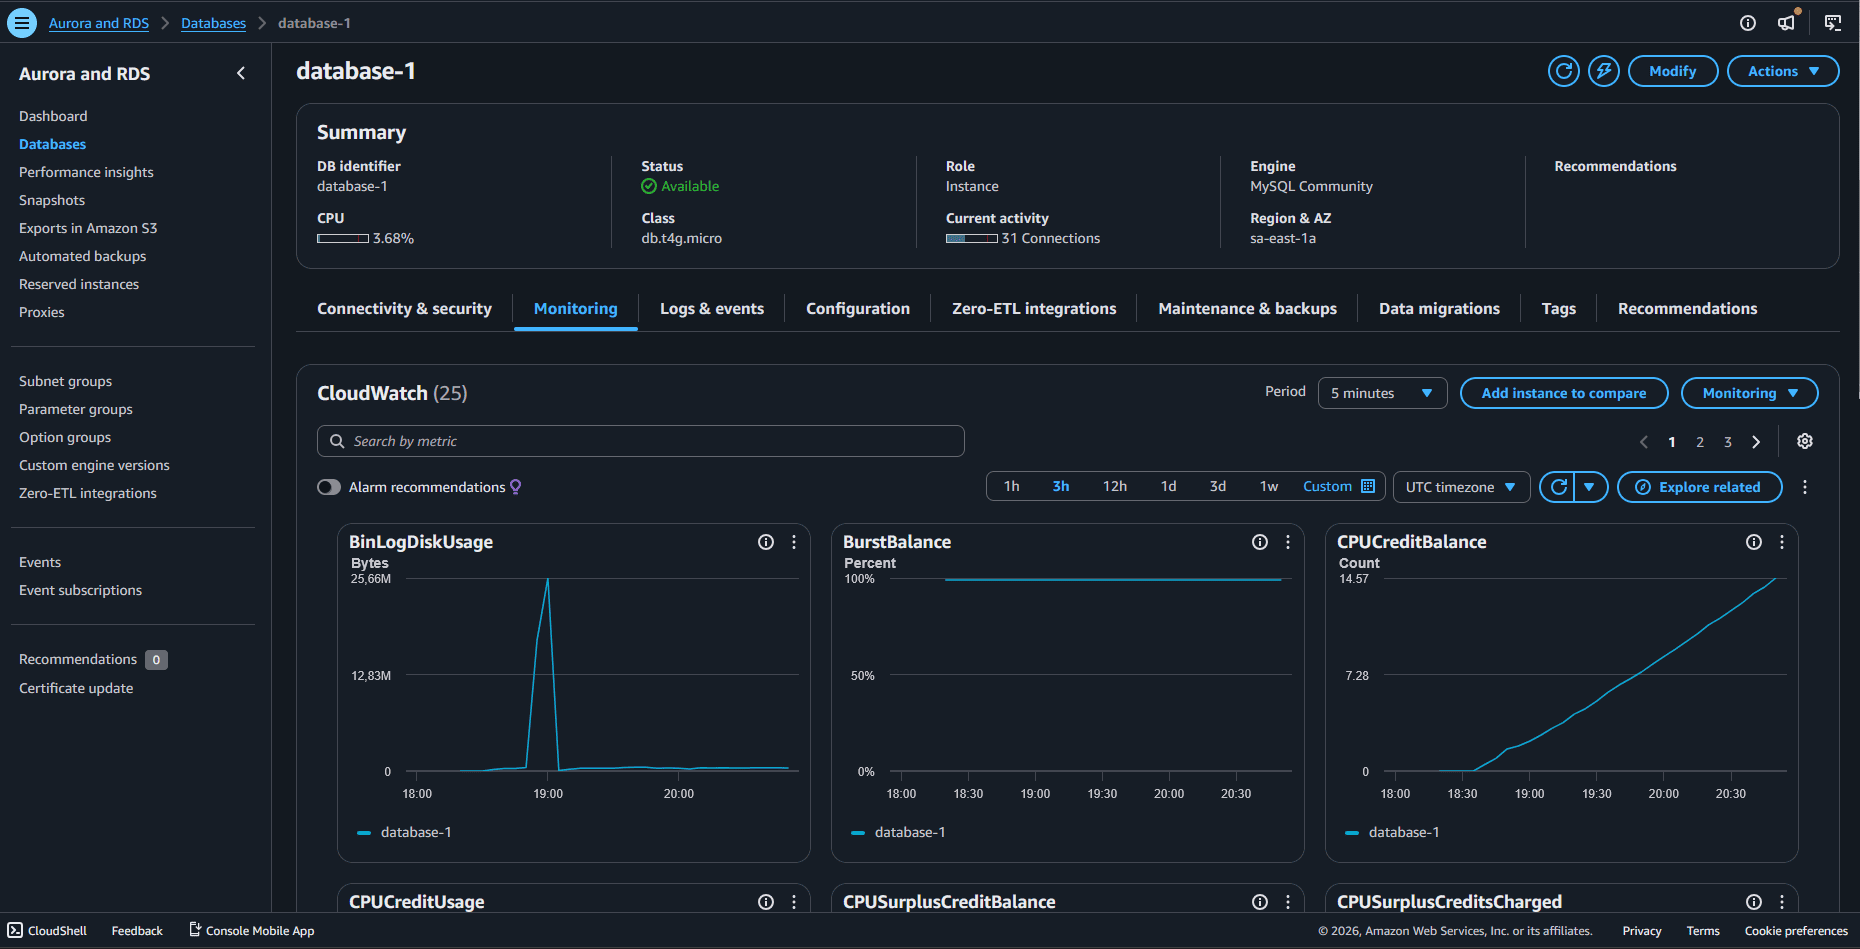
Task: Open Console Mobile App link
Action: coord(252,931)
